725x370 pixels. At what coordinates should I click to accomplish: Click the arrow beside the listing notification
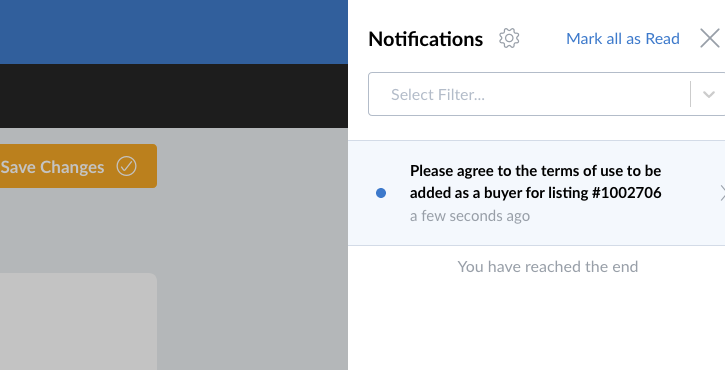pyautogui.click(x=722, y=193)
